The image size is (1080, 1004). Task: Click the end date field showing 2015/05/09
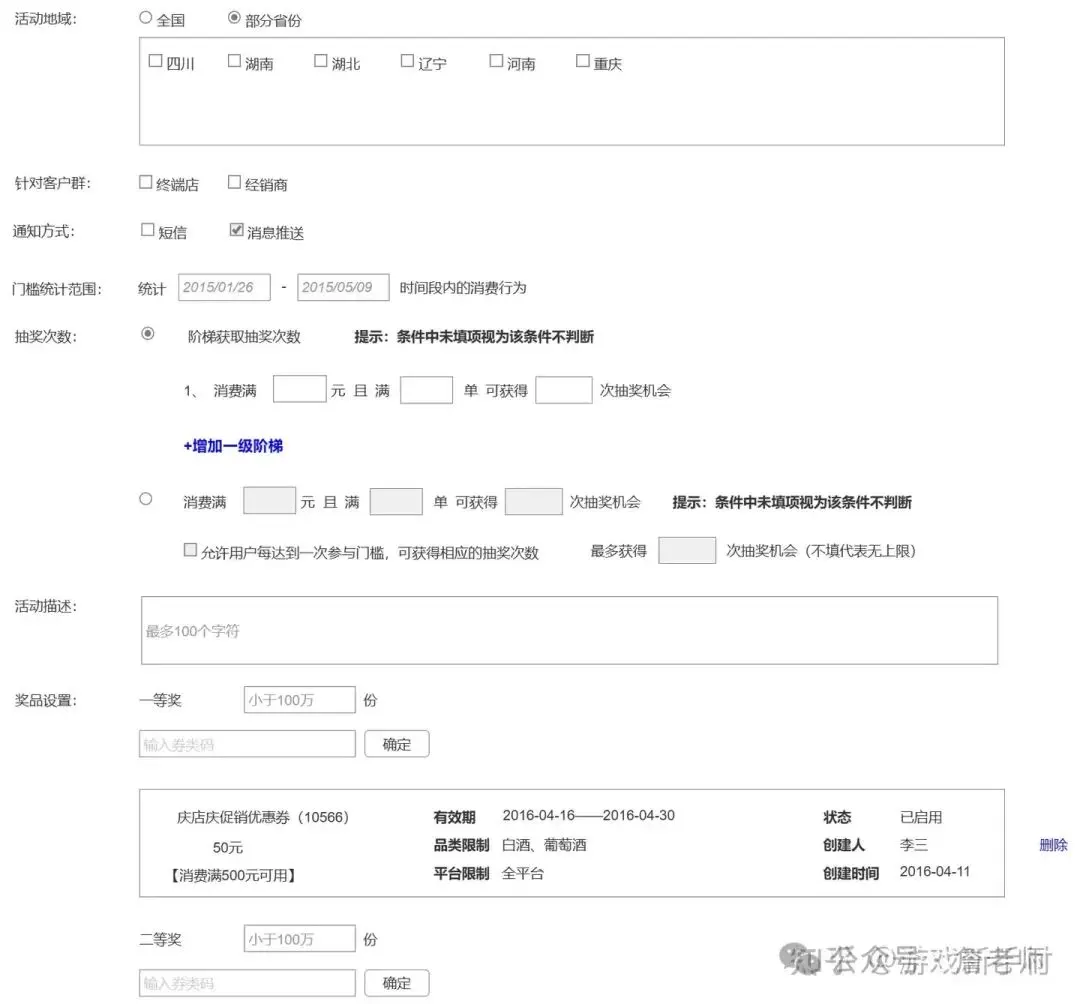tap(343, 287)
